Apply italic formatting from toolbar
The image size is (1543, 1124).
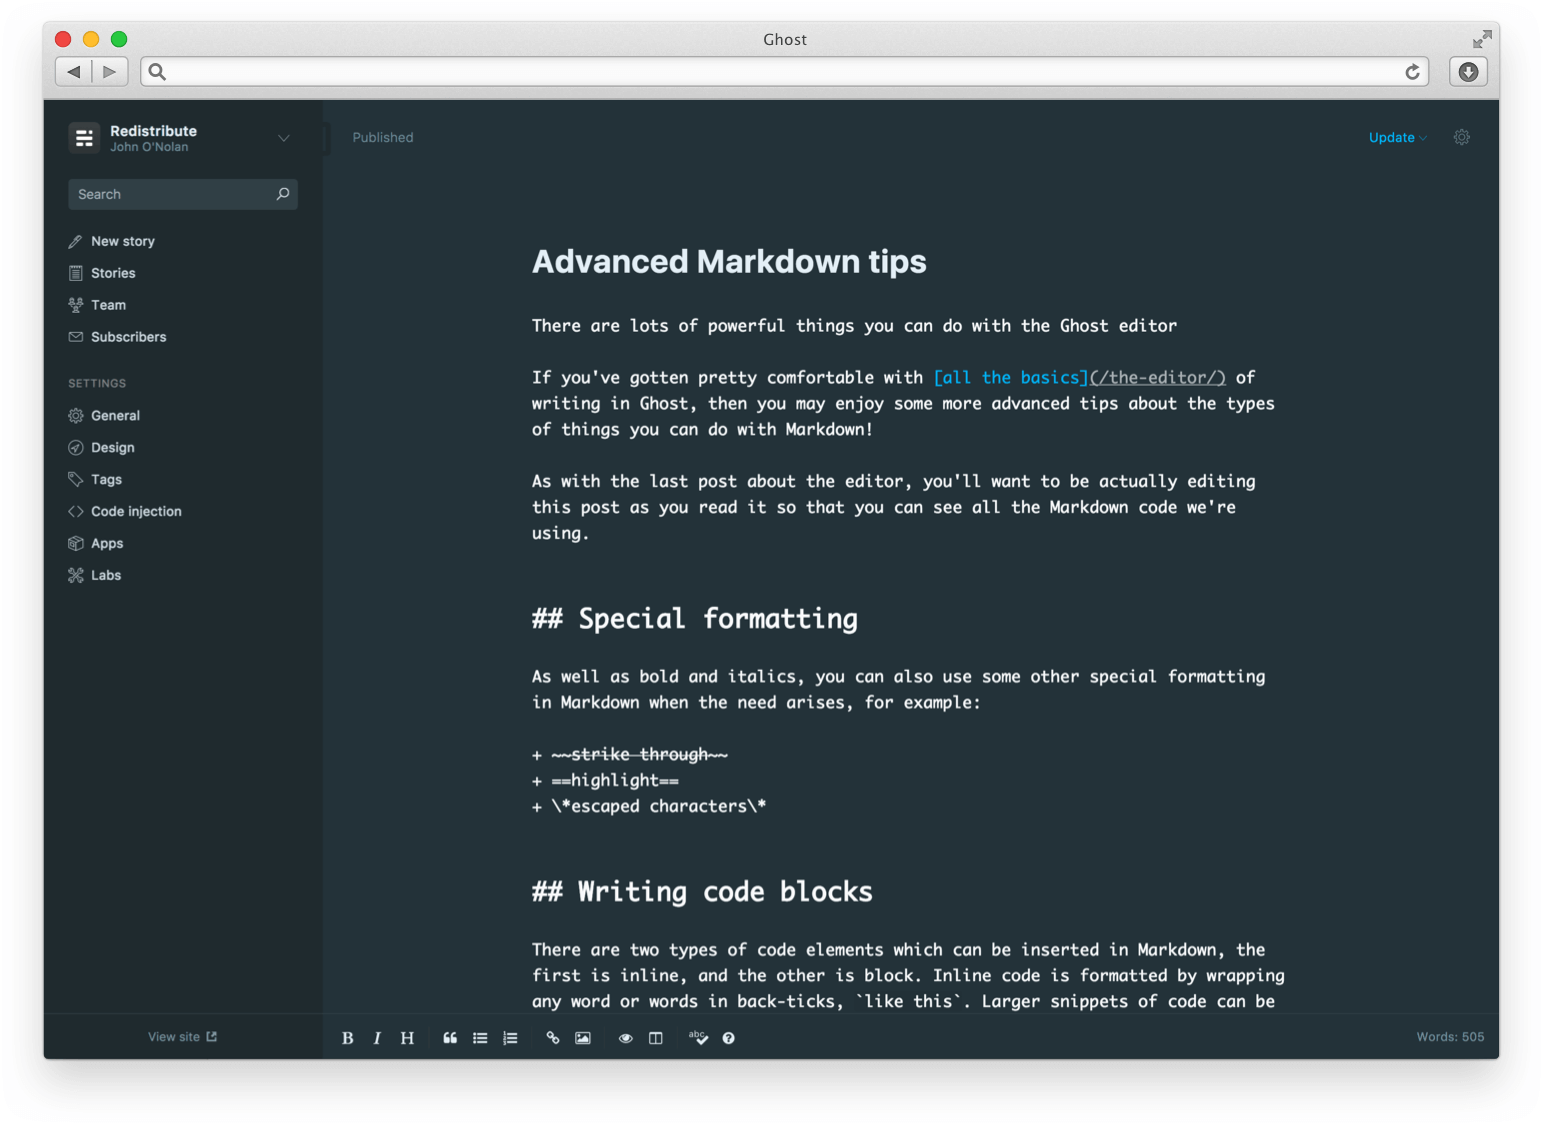tap(377, 1038)
